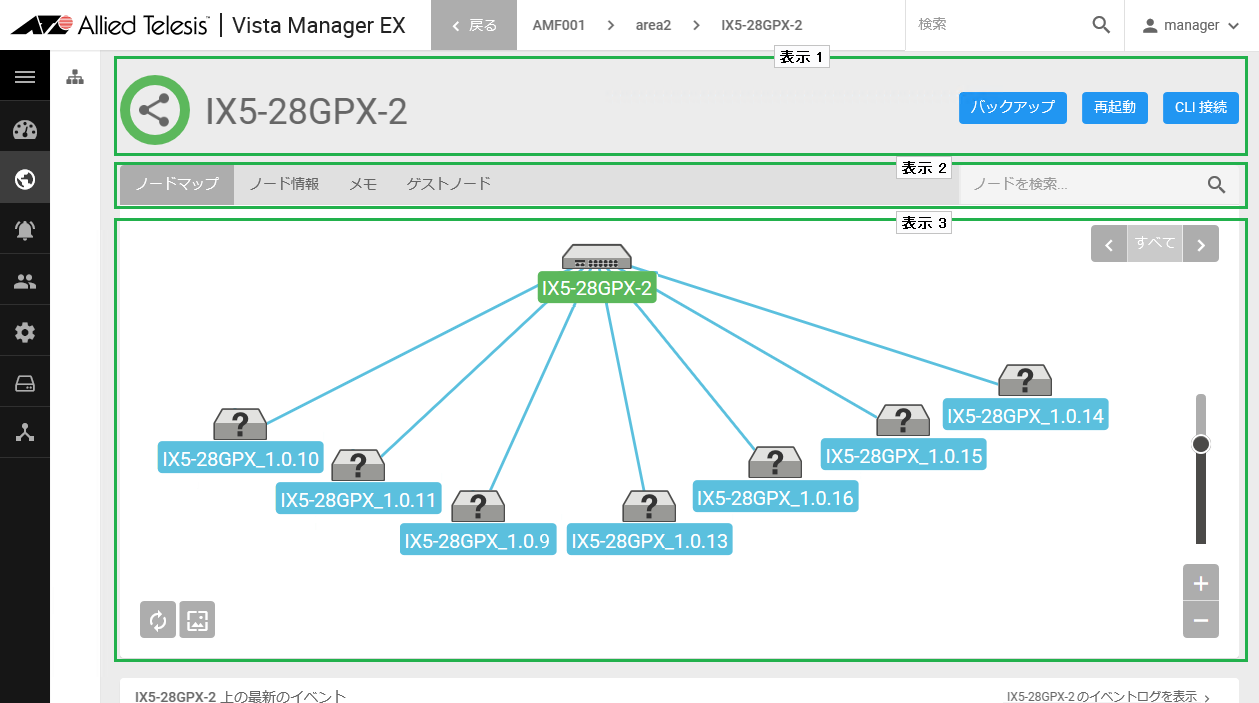Click the CLI 接続 button

point(1201,107)
